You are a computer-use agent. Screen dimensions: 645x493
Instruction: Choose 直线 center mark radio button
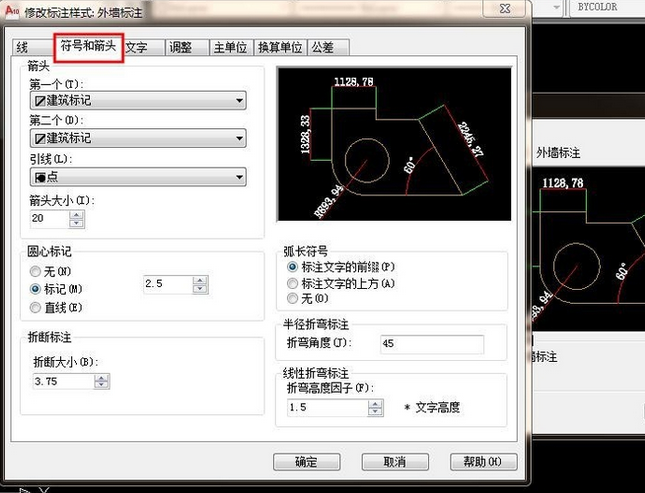click(x=36, y=307)
